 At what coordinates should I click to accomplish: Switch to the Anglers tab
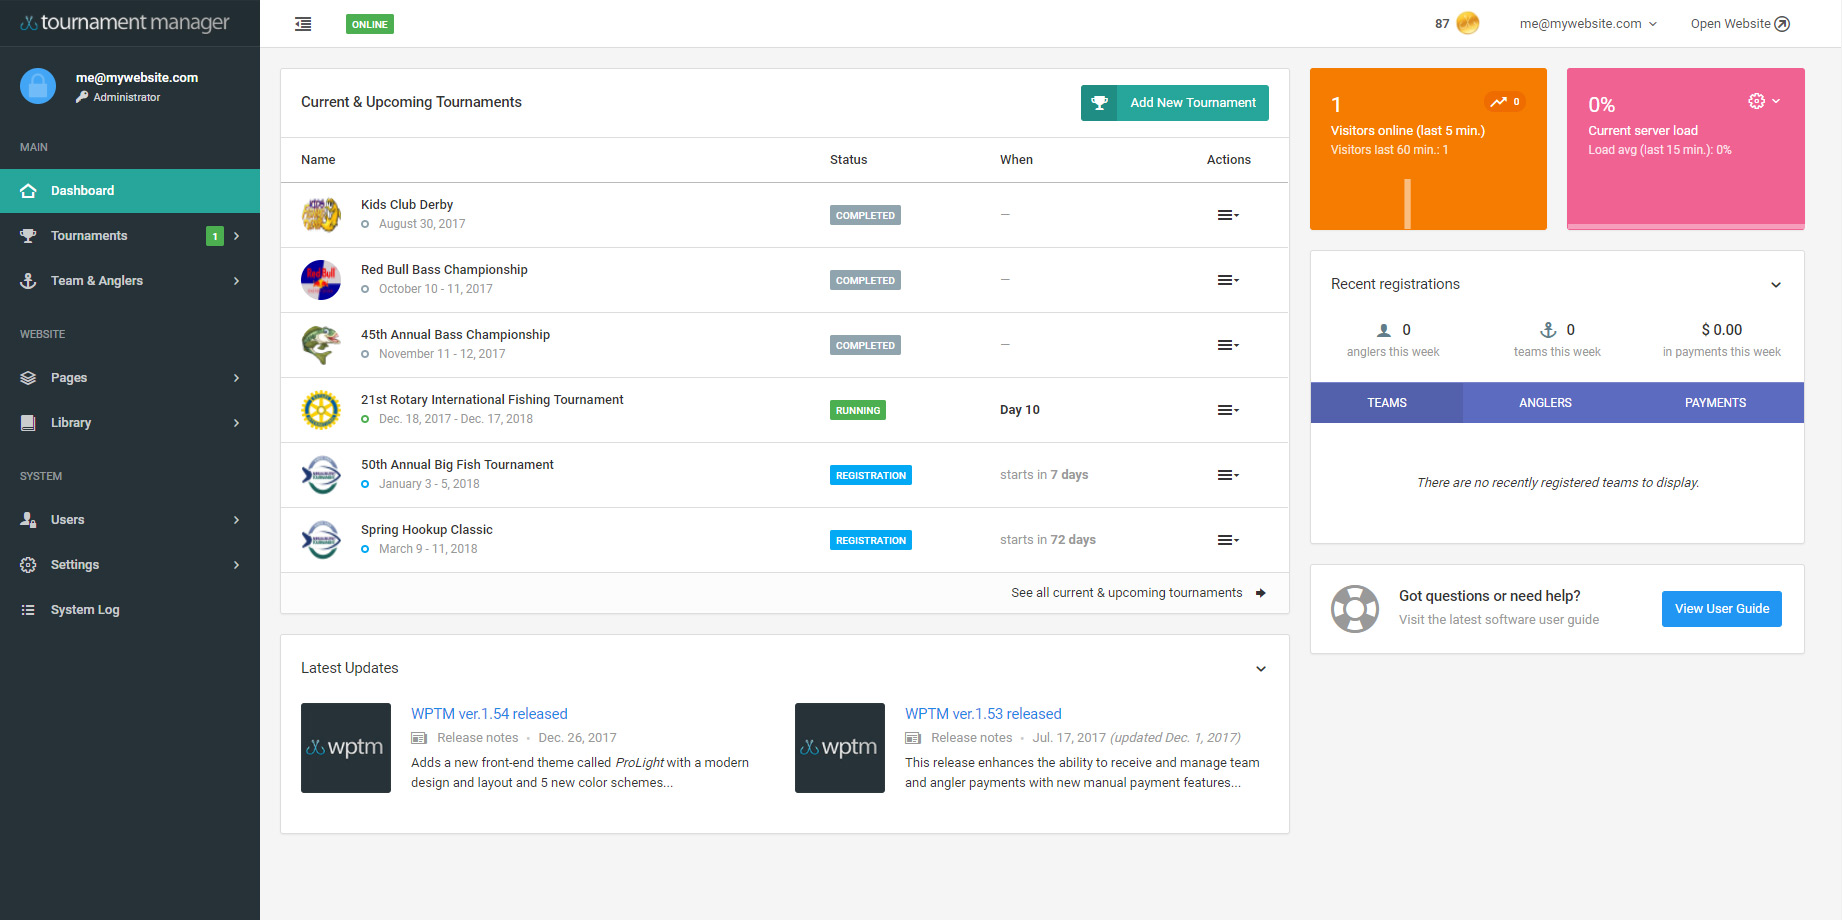[x=1545, y=403]
